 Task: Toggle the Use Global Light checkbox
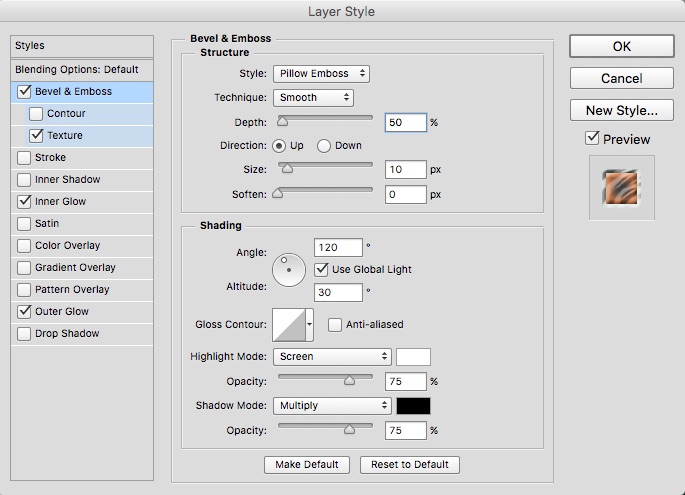pos(321,269)
